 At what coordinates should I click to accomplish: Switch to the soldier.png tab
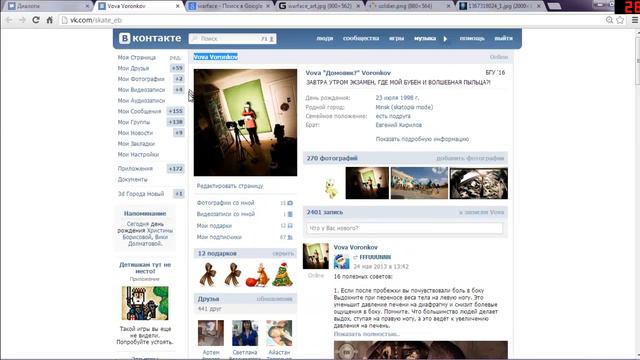click(409, 6)
